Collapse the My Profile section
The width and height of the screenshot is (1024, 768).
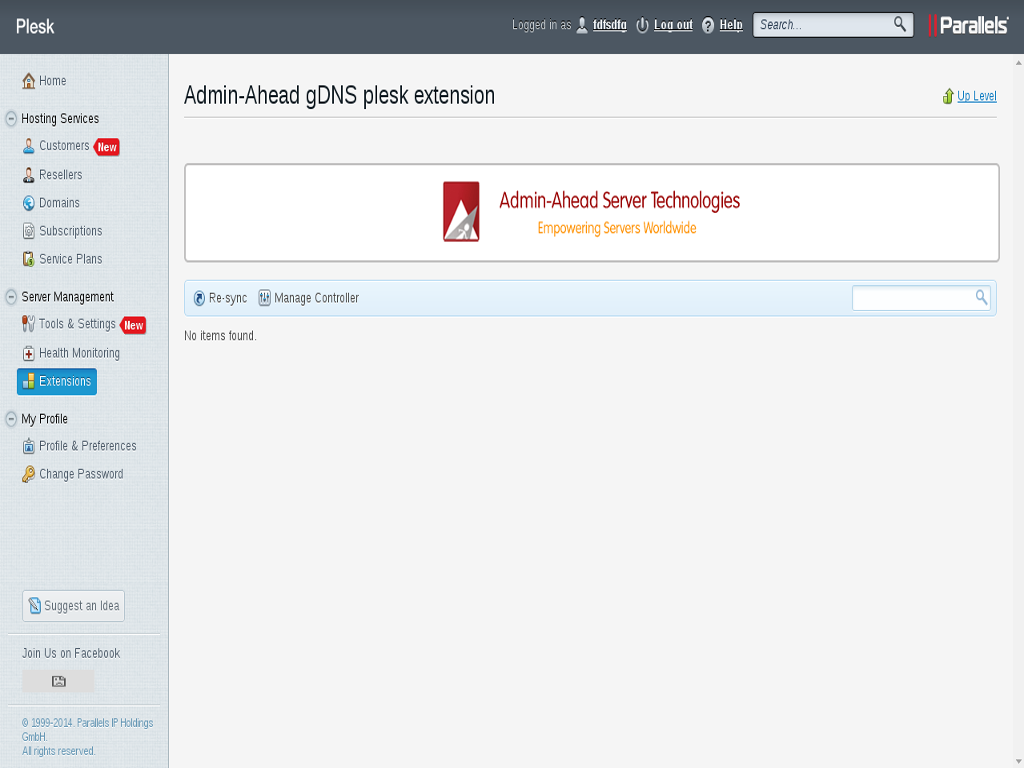tap(11, 419)
